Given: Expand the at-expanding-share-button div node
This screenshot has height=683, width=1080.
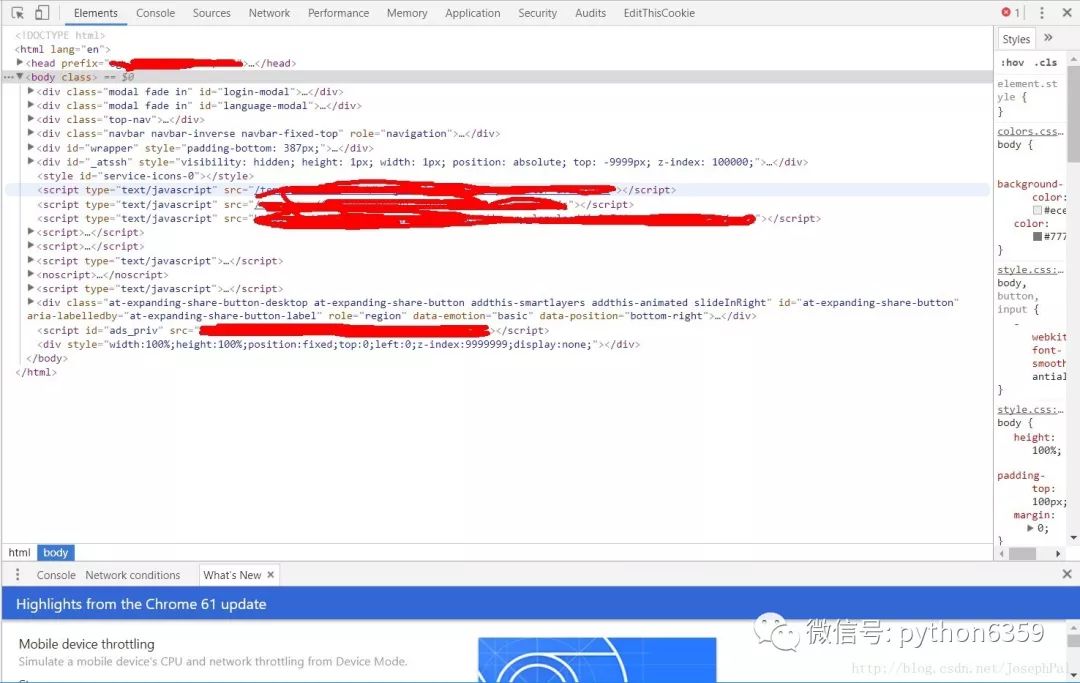Looking at the screenshot, I should [x=30, y=302].
